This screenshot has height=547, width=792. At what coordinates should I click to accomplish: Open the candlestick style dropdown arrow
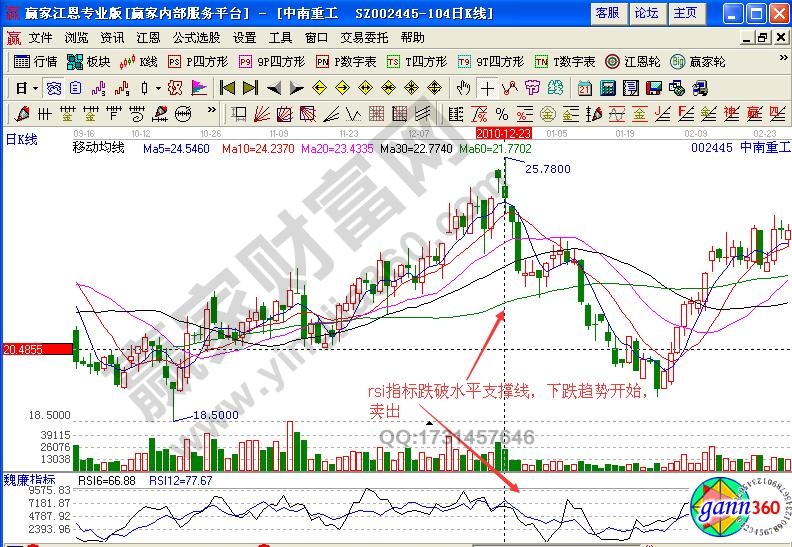click(159, 88)
